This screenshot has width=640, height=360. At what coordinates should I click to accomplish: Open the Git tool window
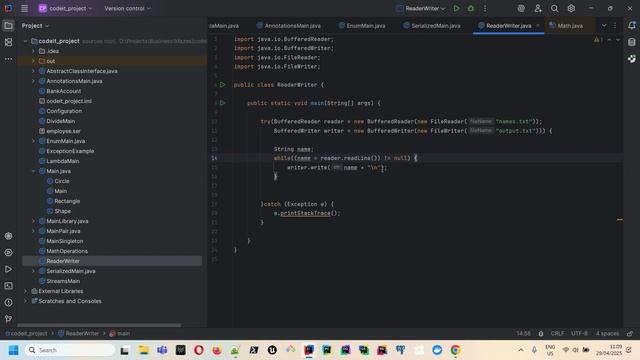pos(8,319)
